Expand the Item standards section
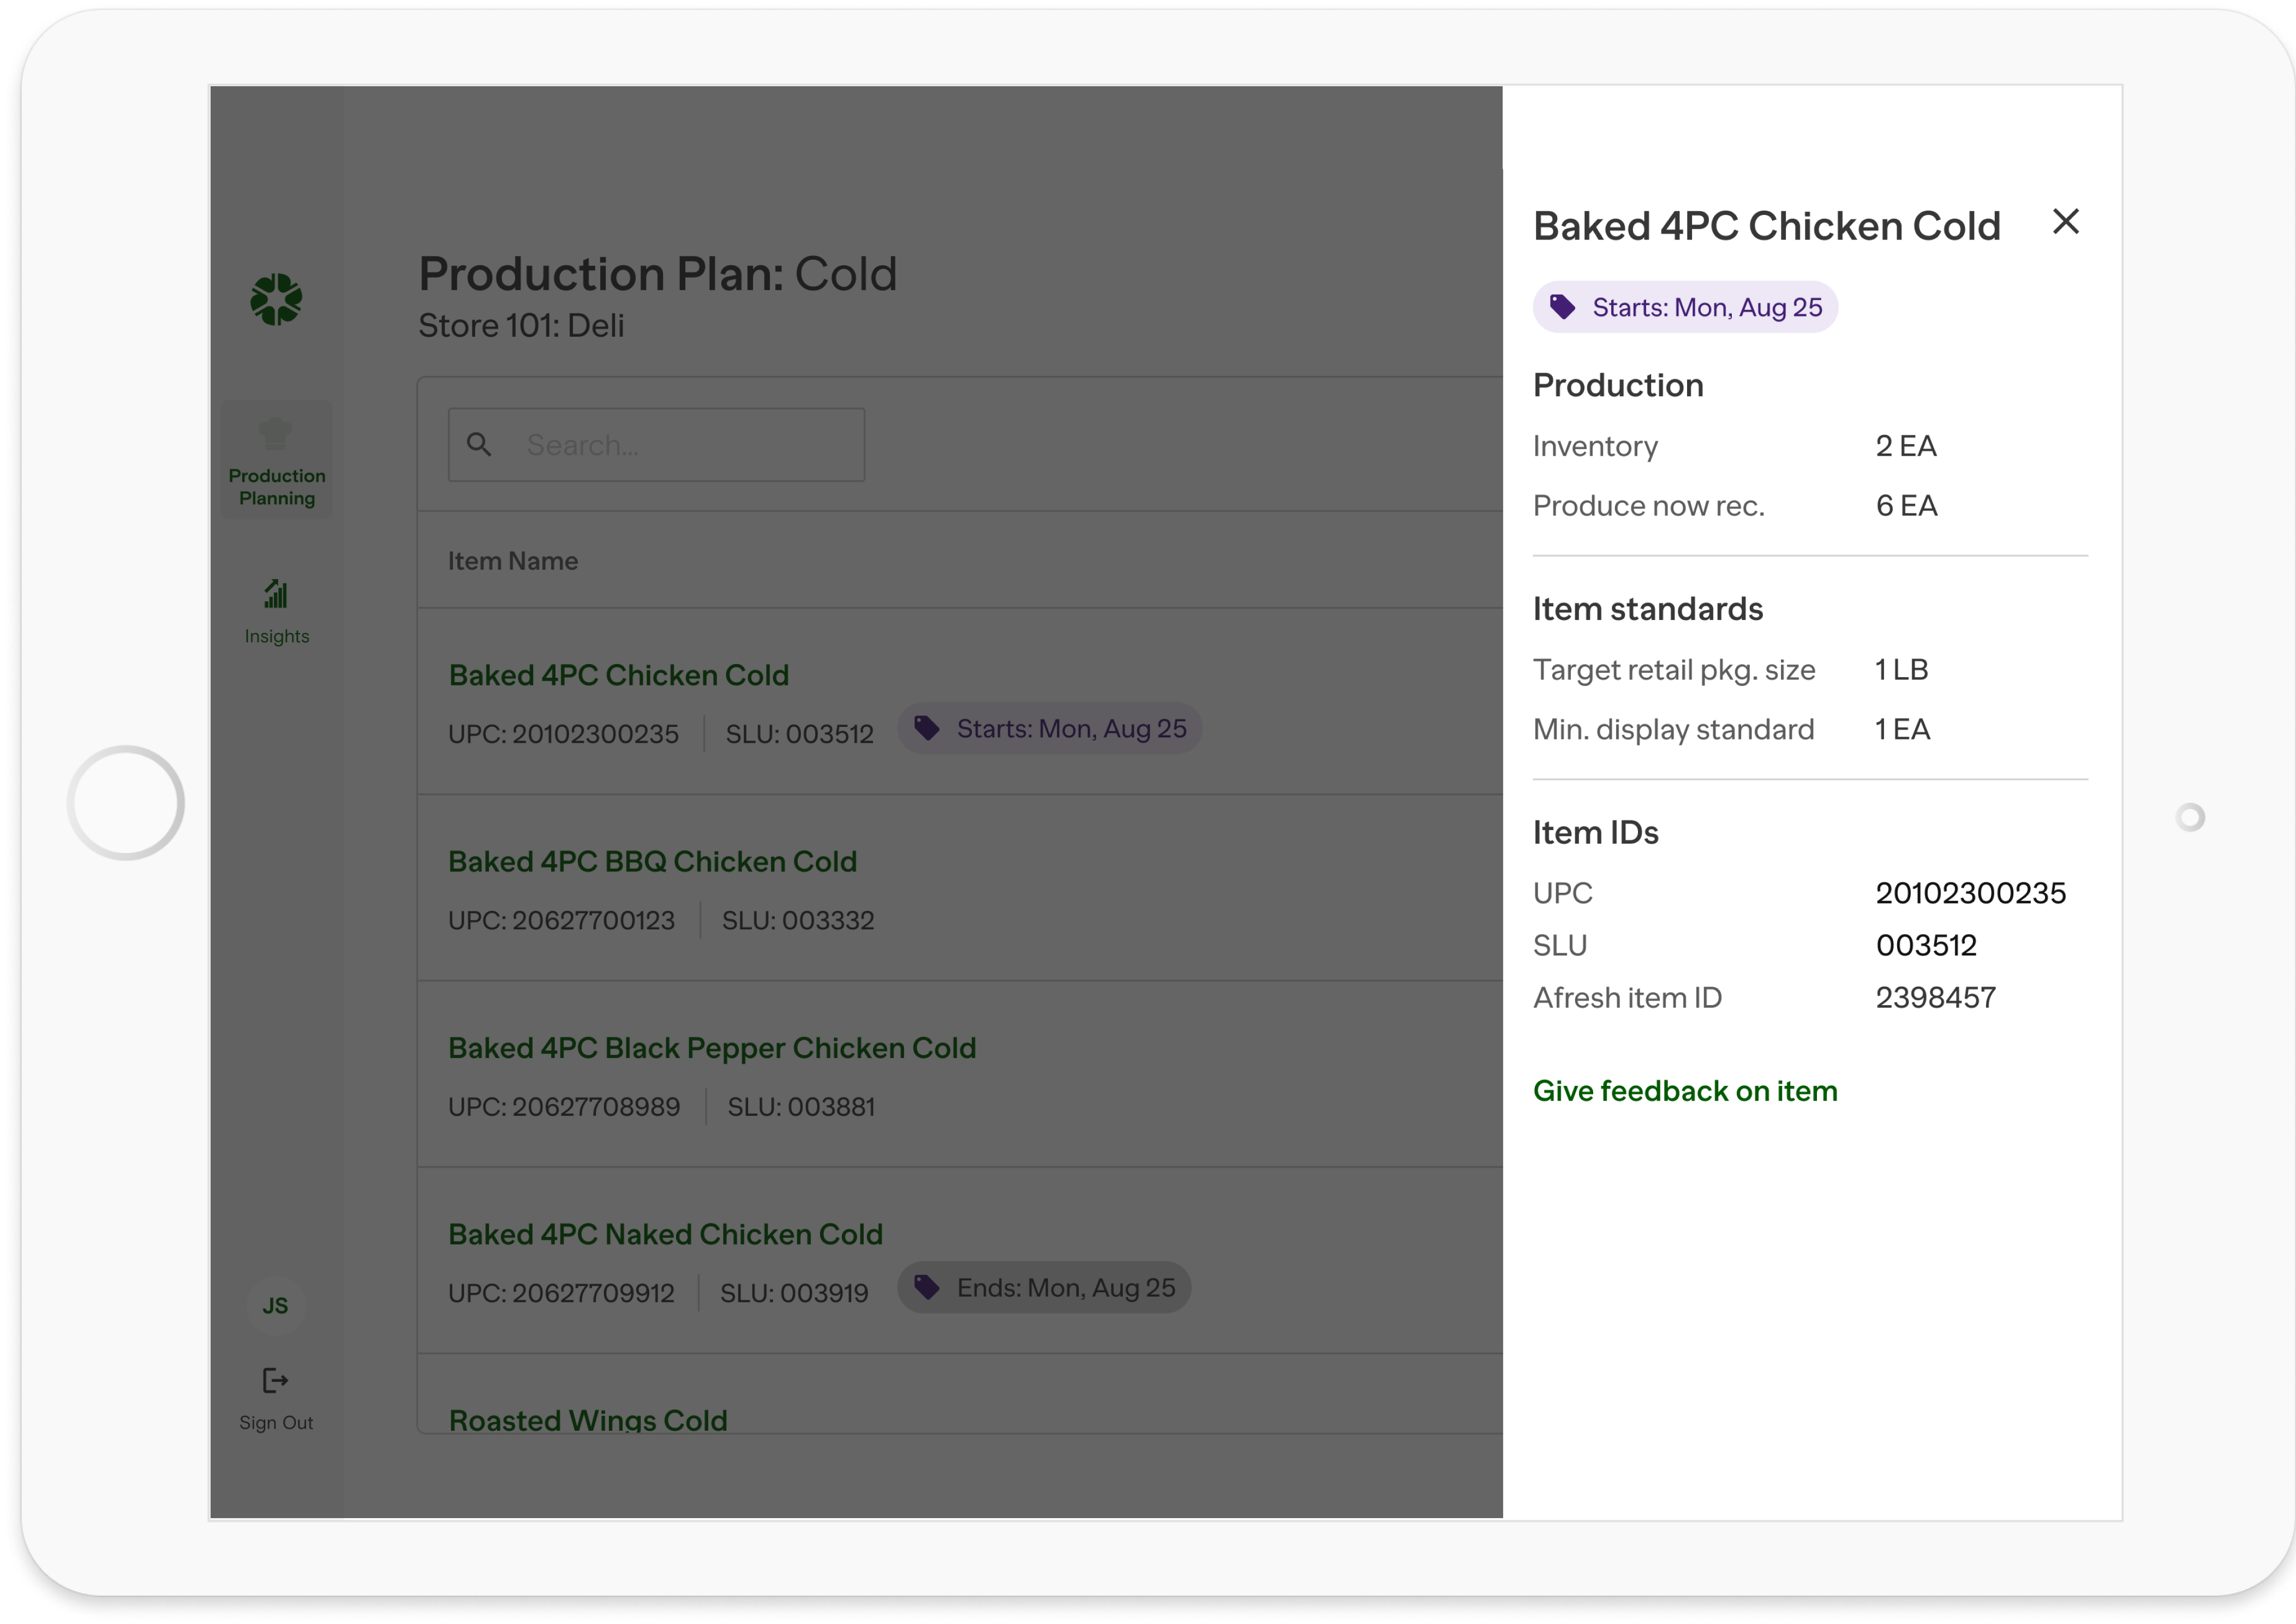 pos(1647,608)
